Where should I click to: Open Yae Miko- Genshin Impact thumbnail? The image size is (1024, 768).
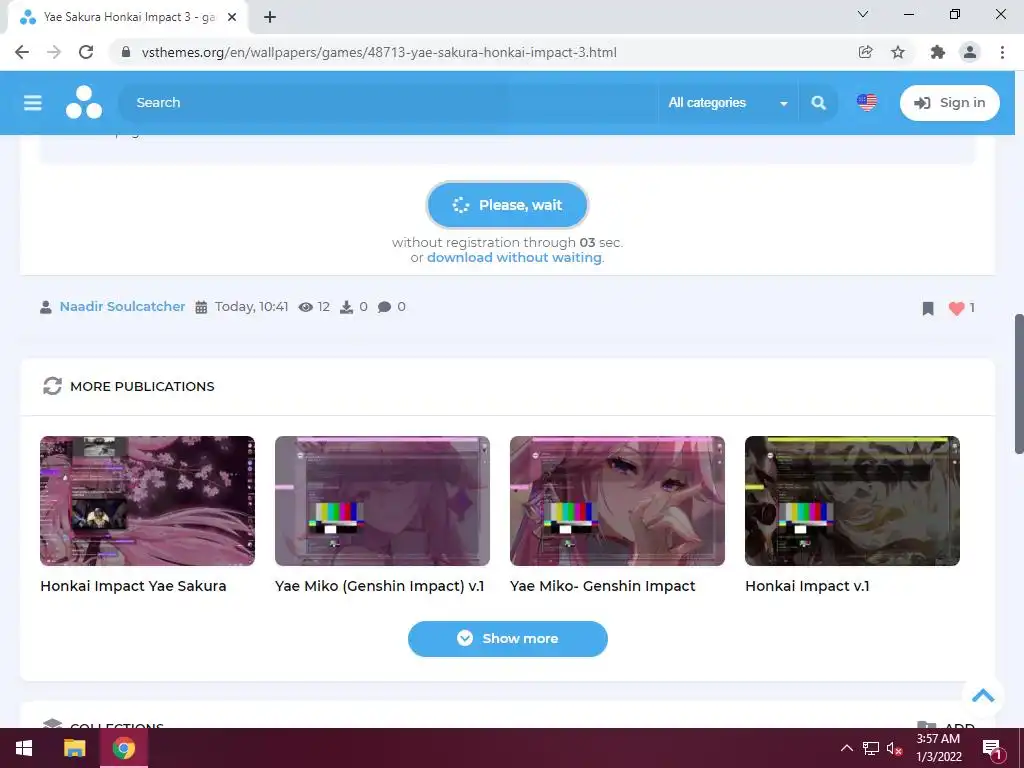tap(617, 501)
